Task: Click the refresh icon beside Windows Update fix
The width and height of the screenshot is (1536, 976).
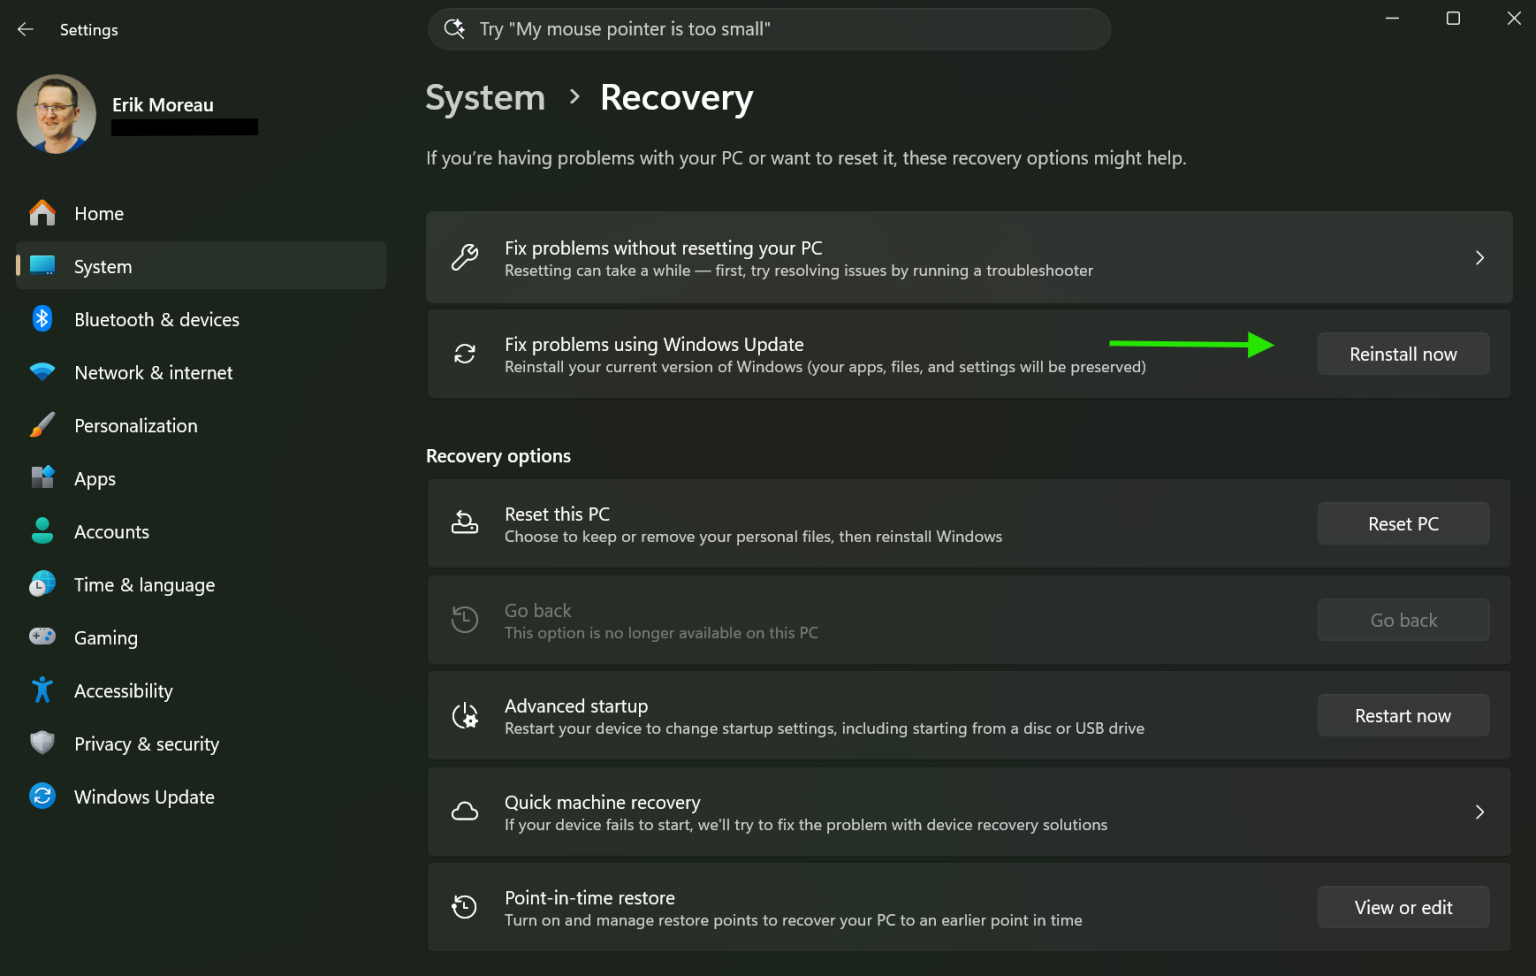Action: [465, 354]
